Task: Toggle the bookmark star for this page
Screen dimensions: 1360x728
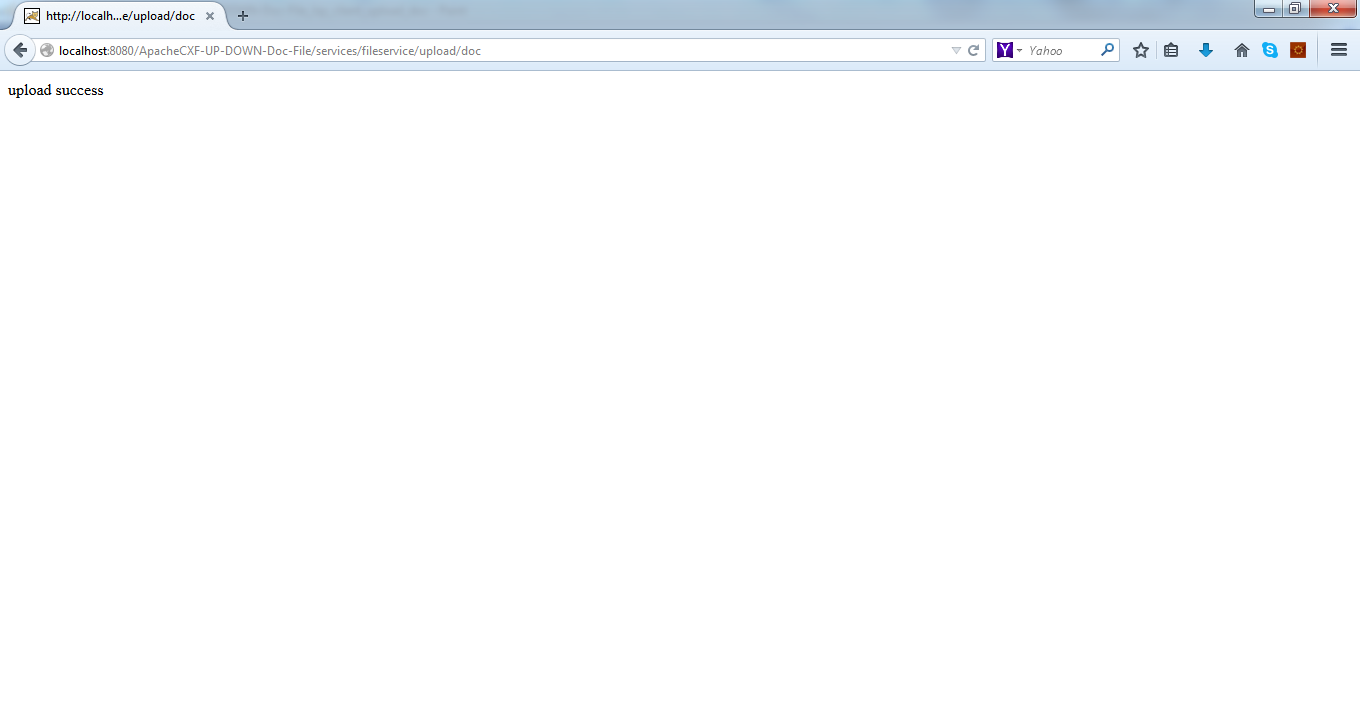Action: [x=1140, y=50]
